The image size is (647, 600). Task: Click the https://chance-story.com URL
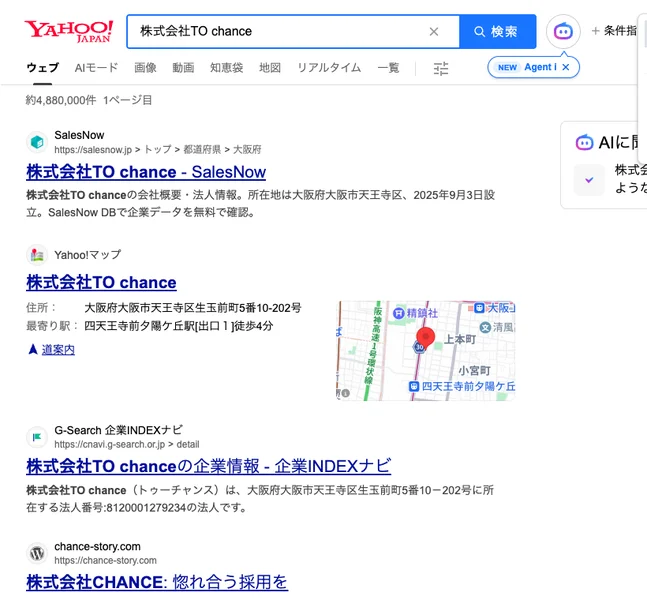click(x=106, y=560)
